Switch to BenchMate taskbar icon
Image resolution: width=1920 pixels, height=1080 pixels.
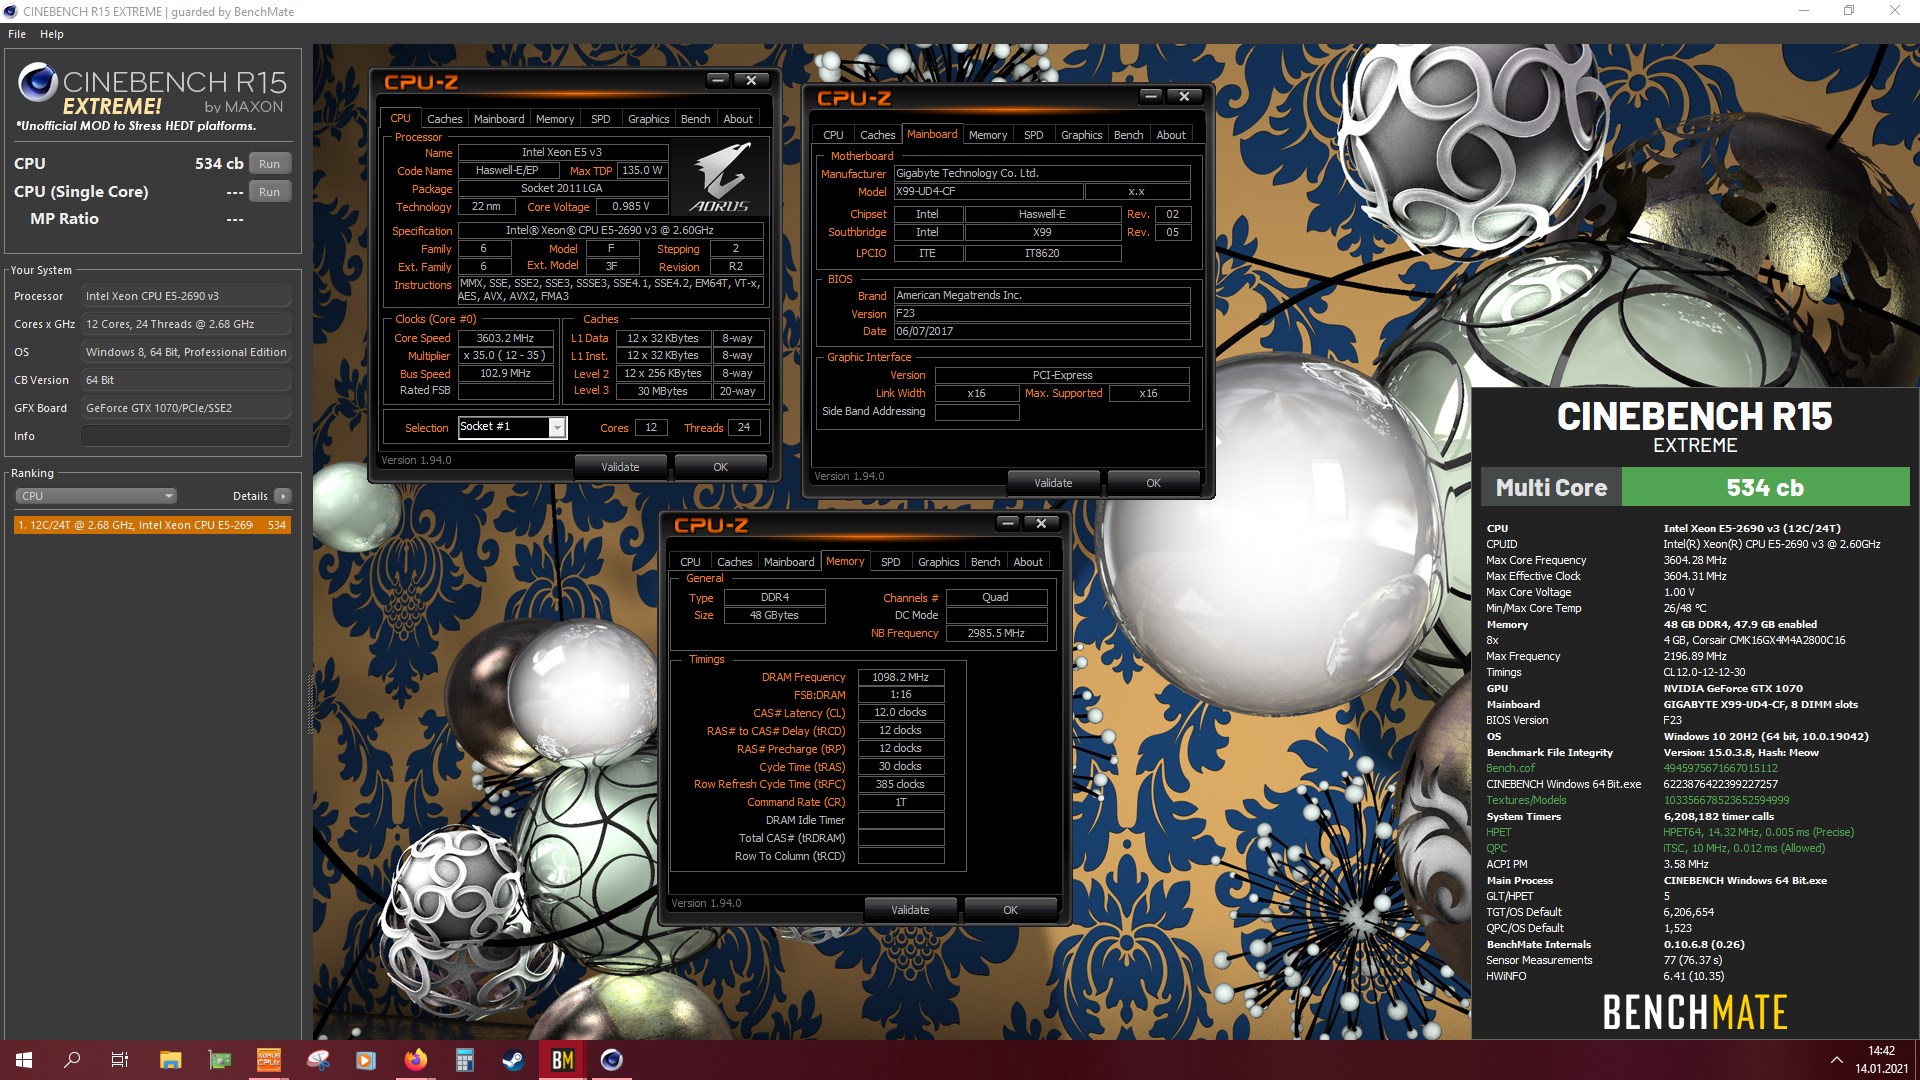[562, 1060]
